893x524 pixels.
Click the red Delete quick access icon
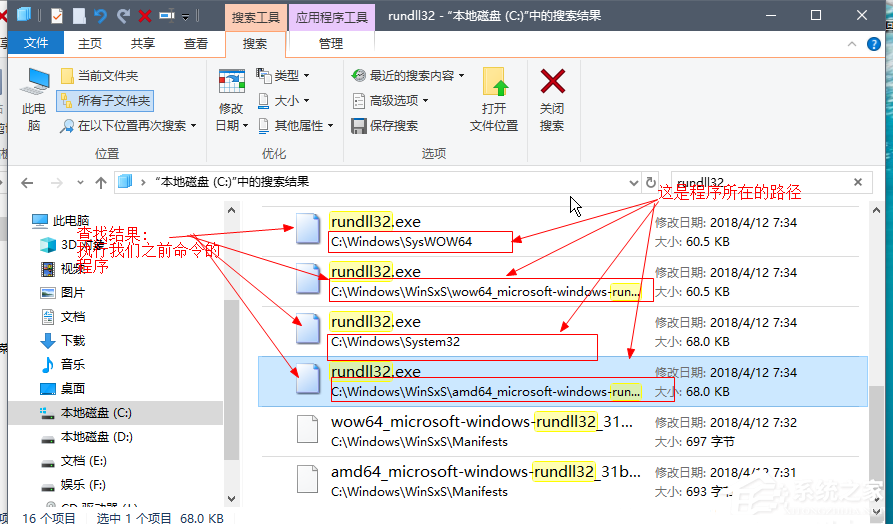[x=145, y=15]
